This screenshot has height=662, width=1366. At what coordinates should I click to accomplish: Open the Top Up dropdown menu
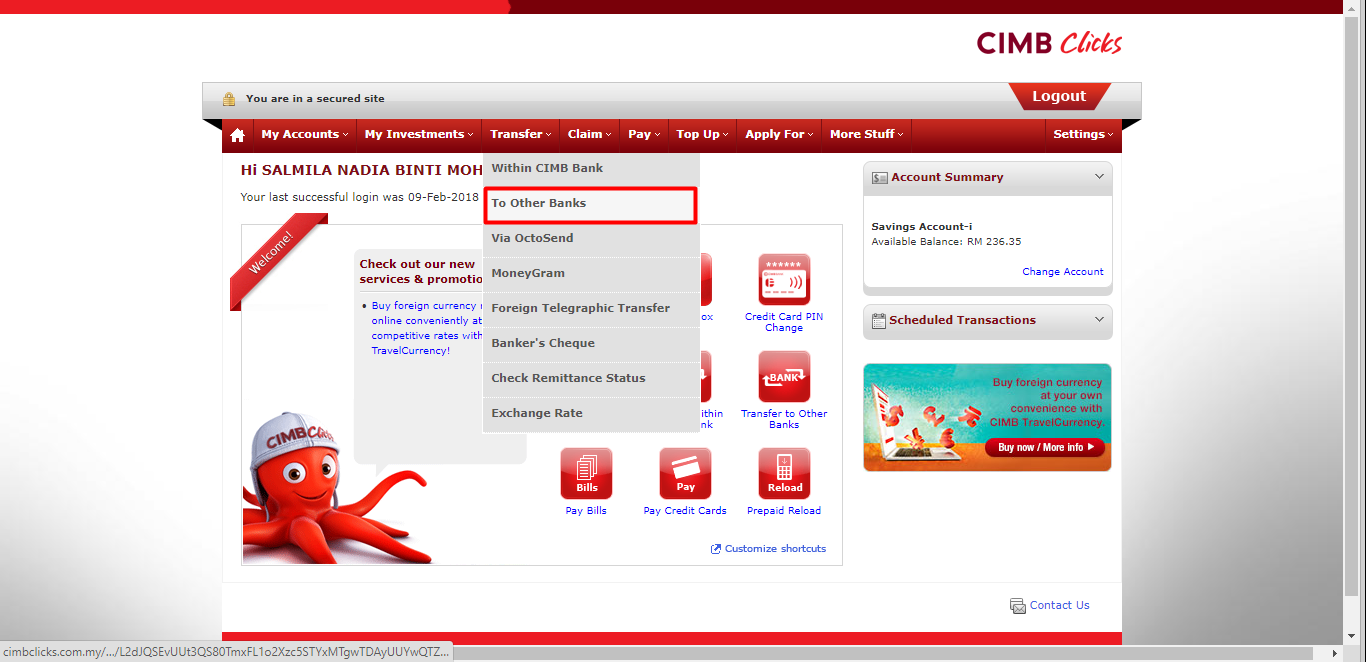702,134
